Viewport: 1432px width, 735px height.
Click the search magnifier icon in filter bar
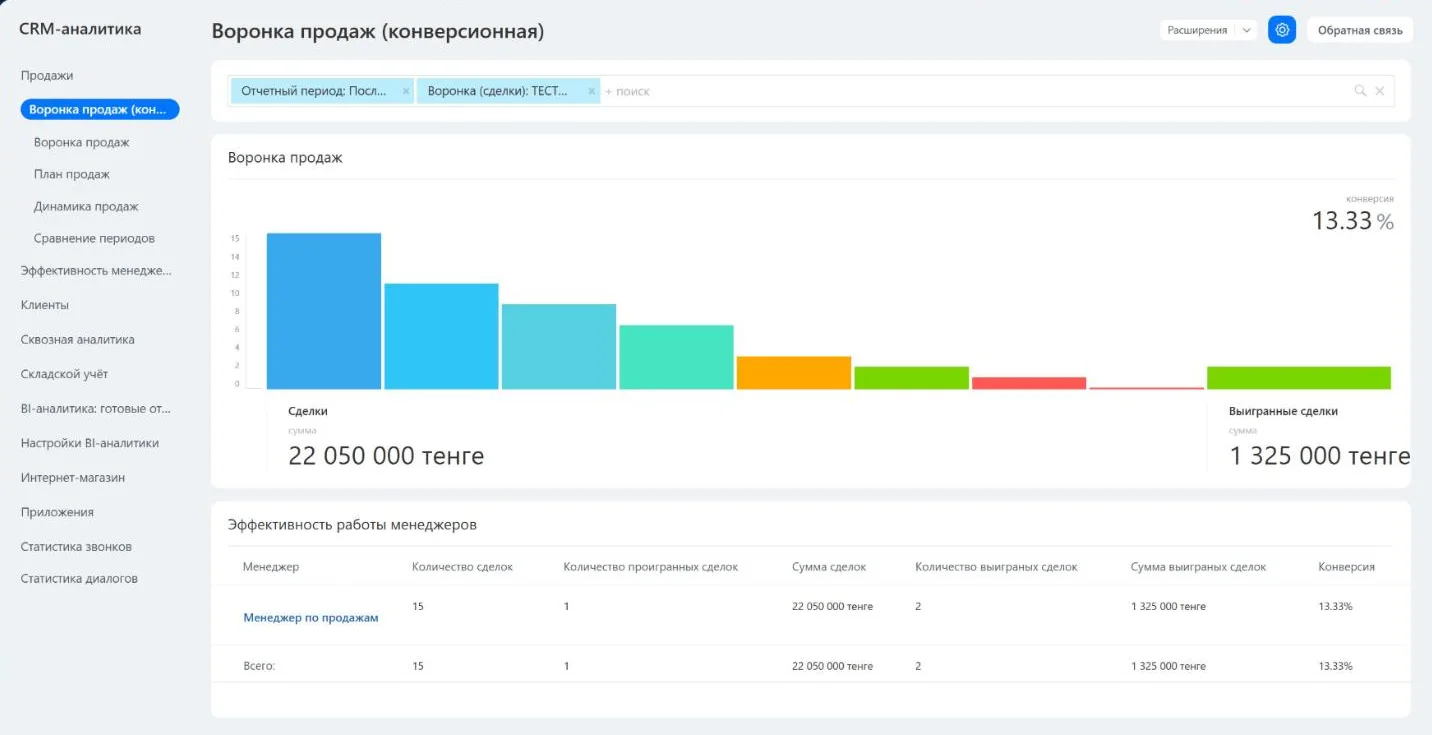[1360, 91]
